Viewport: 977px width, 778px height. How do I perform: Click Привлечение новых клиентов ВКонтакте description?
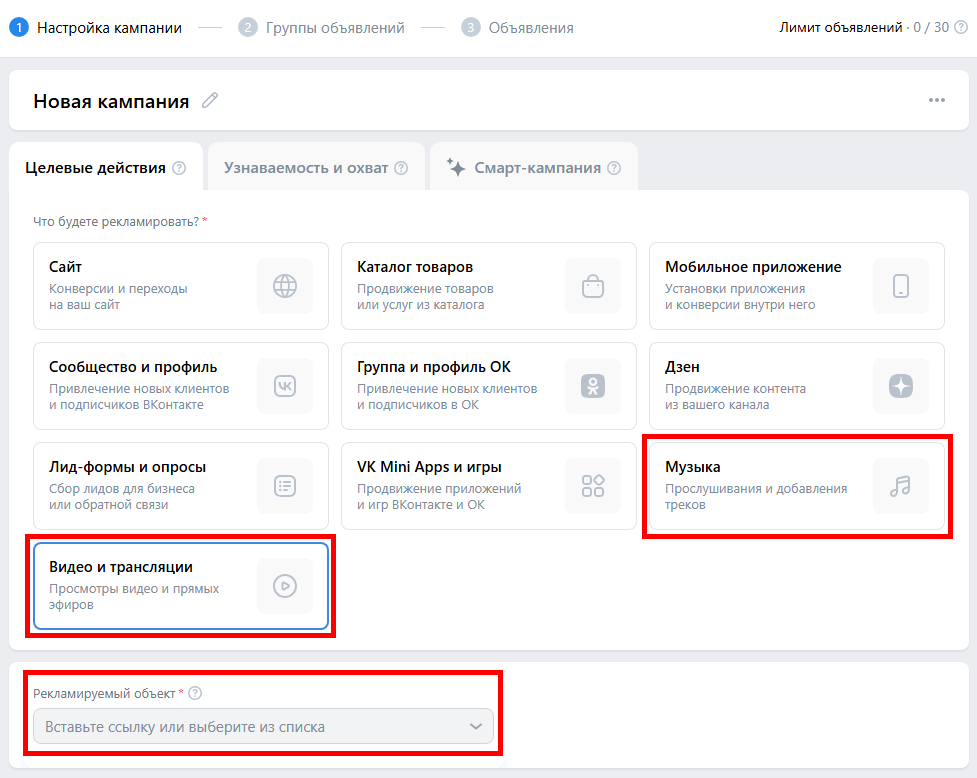coord(139,397)
